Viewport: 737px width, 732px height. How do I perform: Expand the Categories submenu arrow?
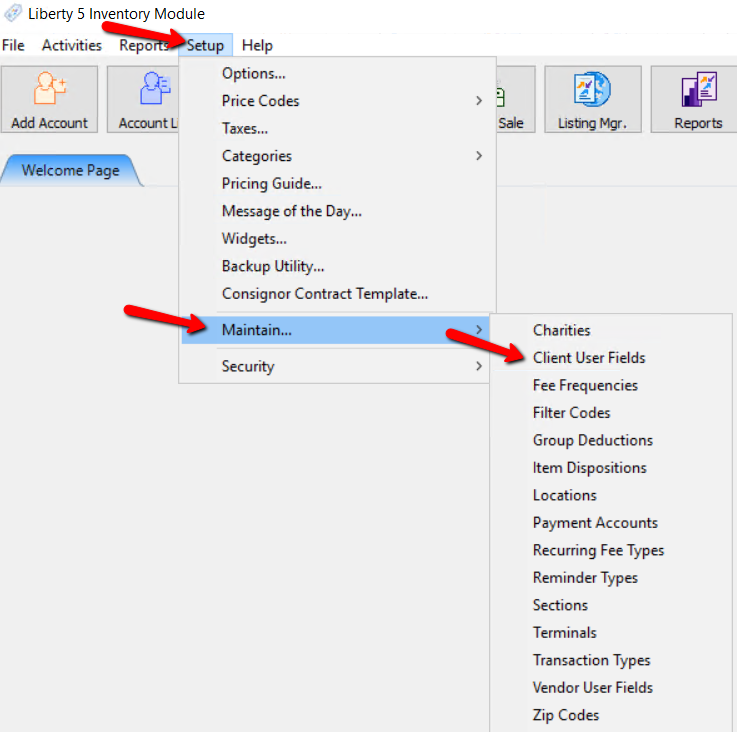pyautogui.click(x=478, y=156)
